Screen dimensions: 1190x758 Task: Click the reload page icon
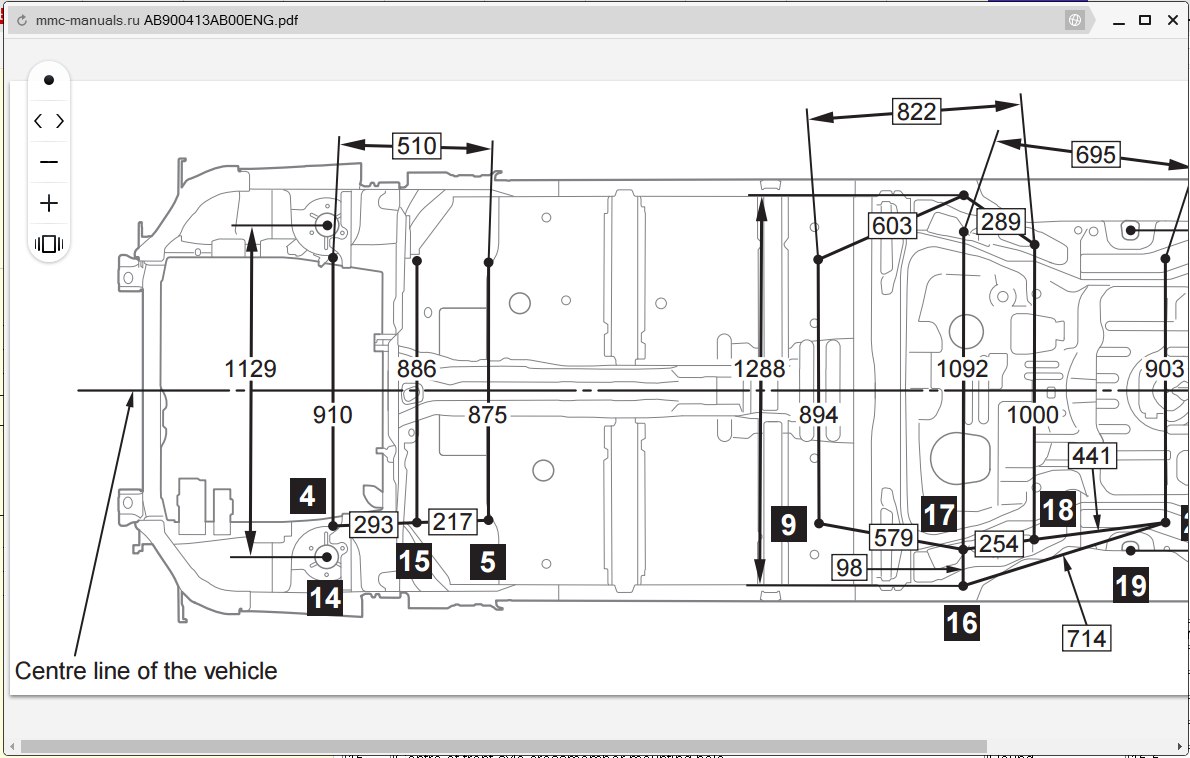(x=21, y=20)
